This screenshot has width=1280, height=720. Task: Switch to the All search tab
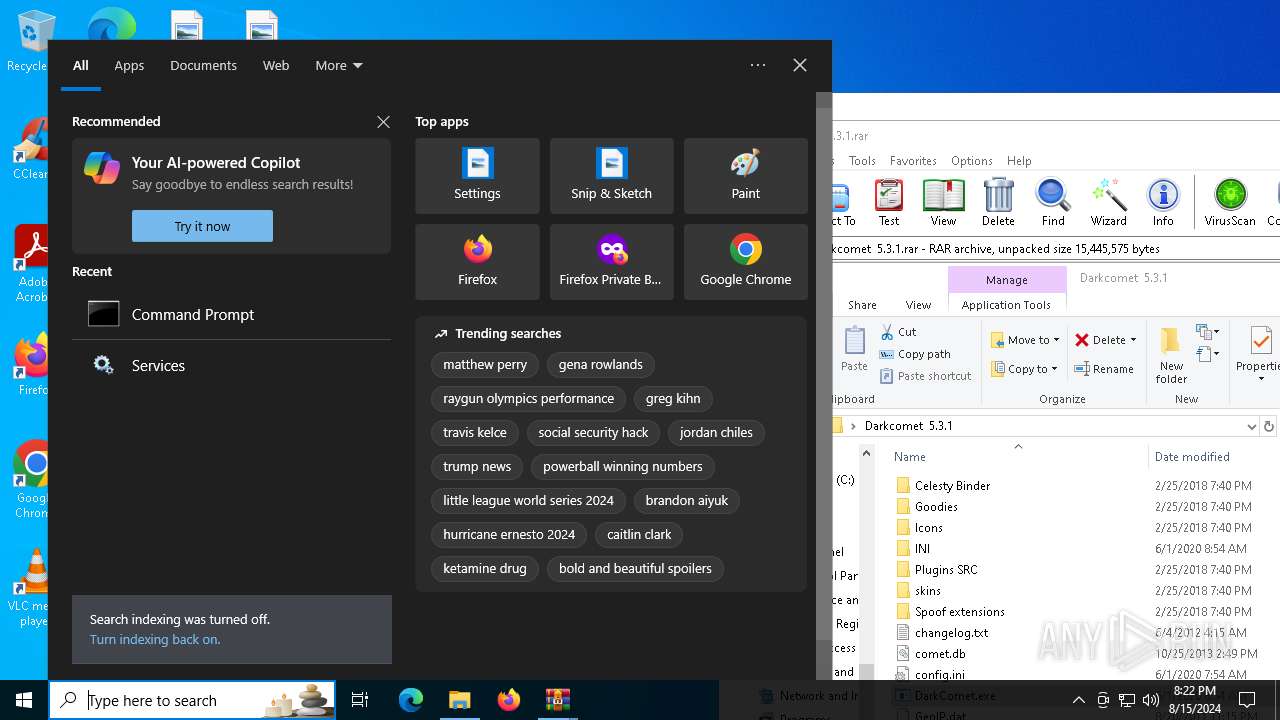point(81,65)
